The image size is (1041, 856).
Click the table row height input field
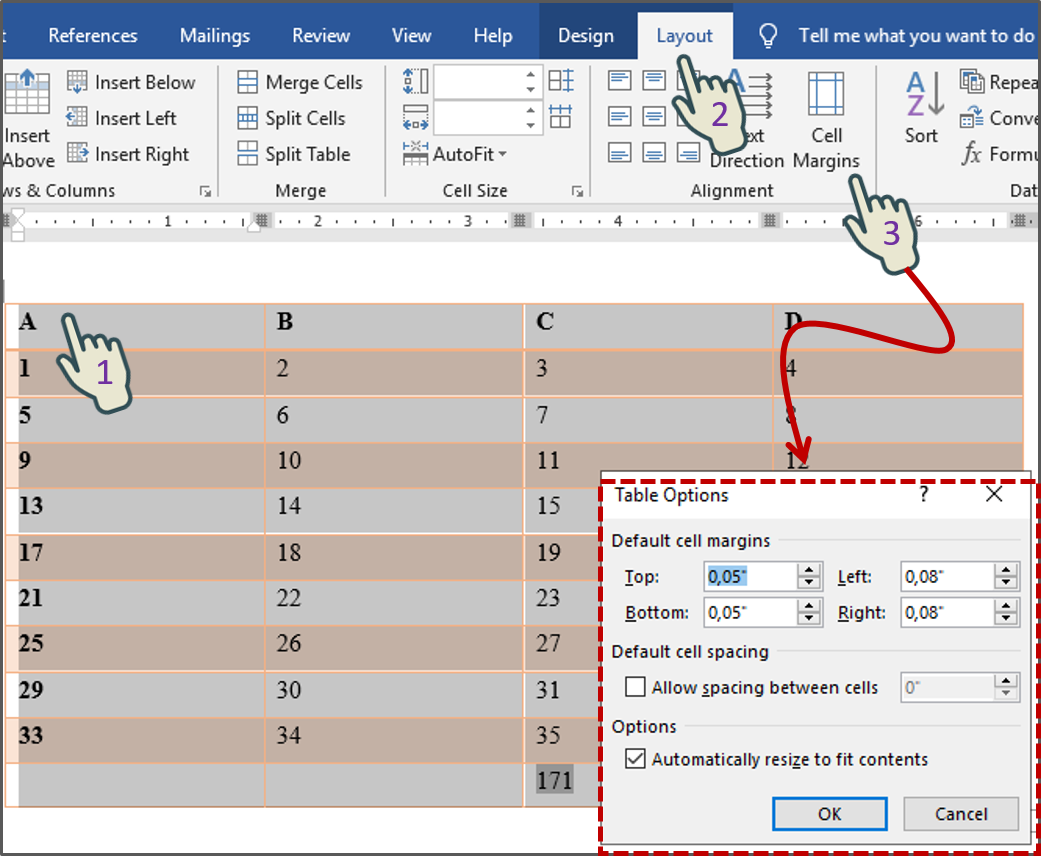point(487,81)
